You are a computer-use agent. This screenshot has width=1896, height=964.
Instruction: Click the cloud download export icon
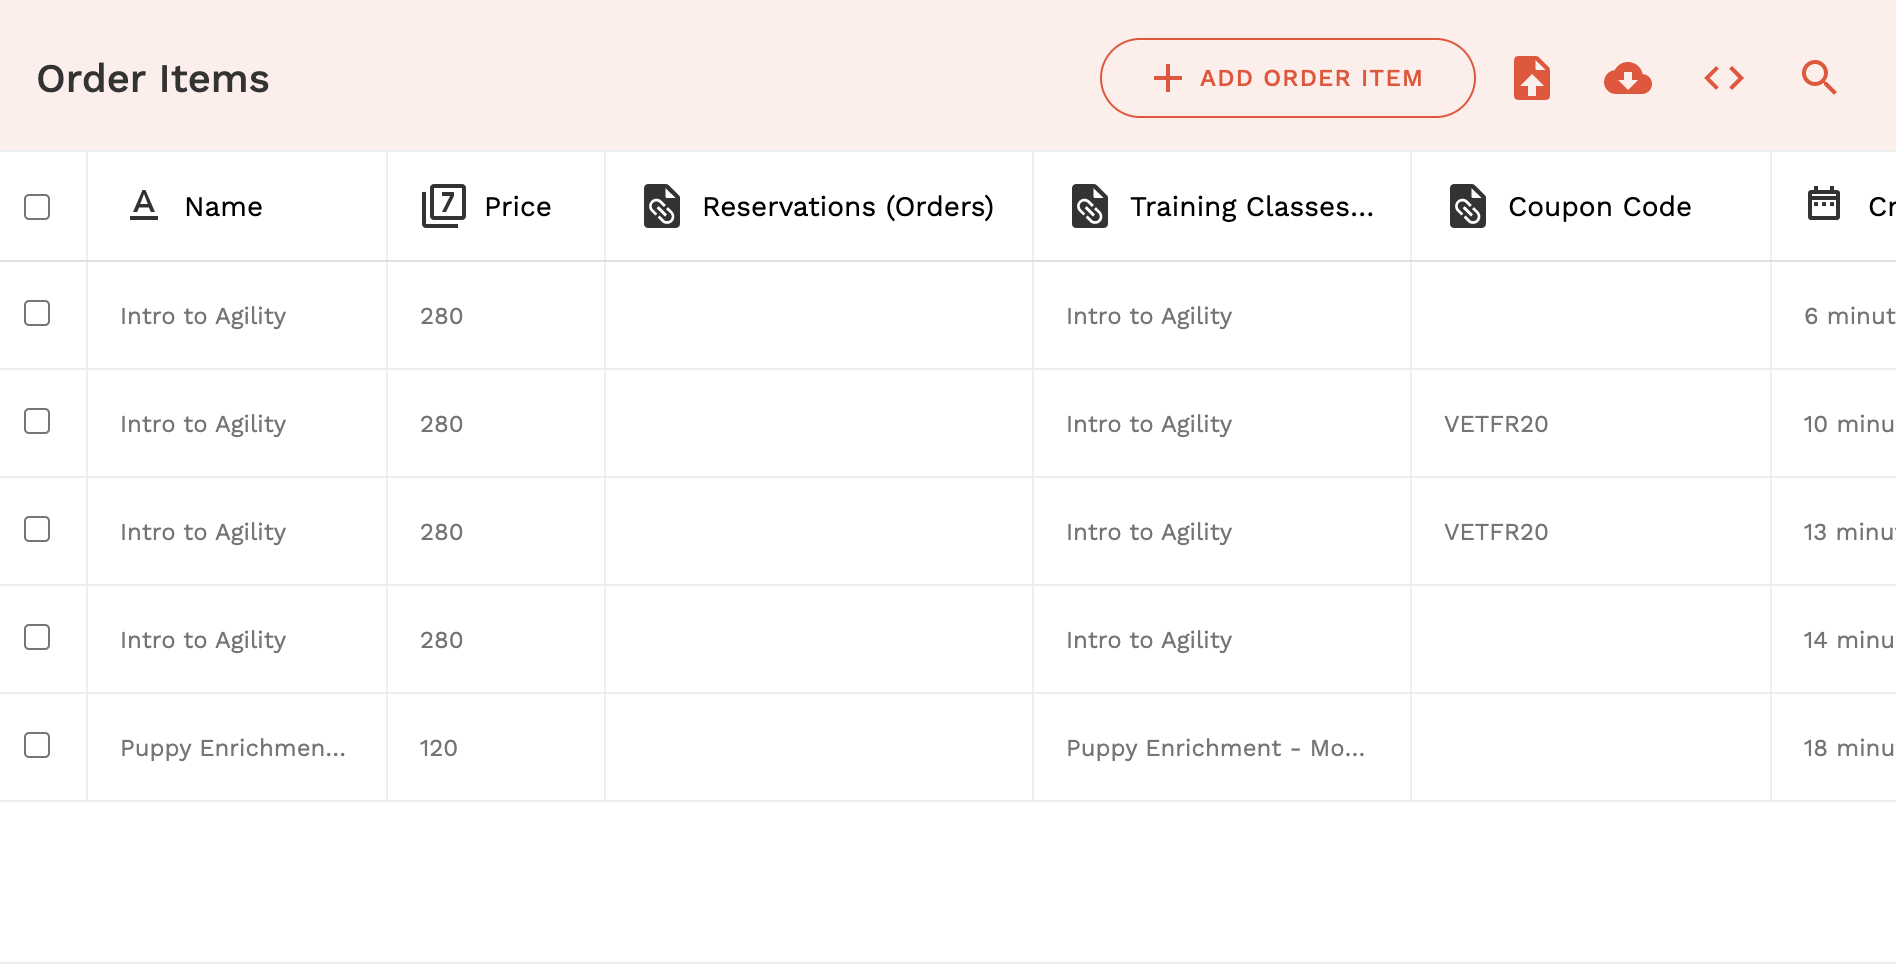pyautogui.click(x=1627, y=78)
